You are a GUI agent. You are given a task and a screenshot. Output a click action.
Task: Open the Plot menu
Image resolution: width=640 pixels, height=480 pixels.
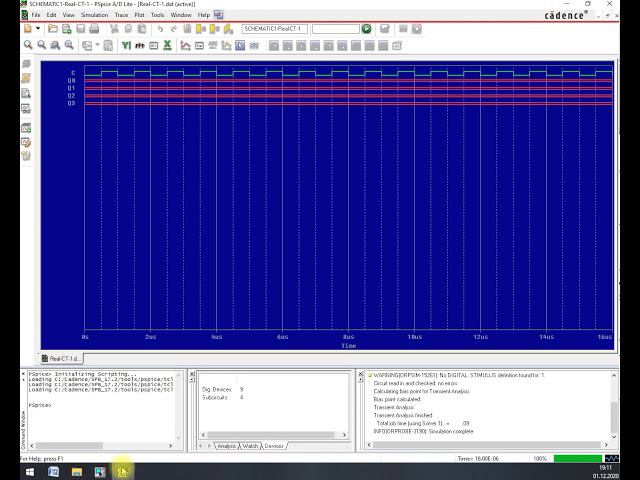pyautogui.click(x=139, y=15)
